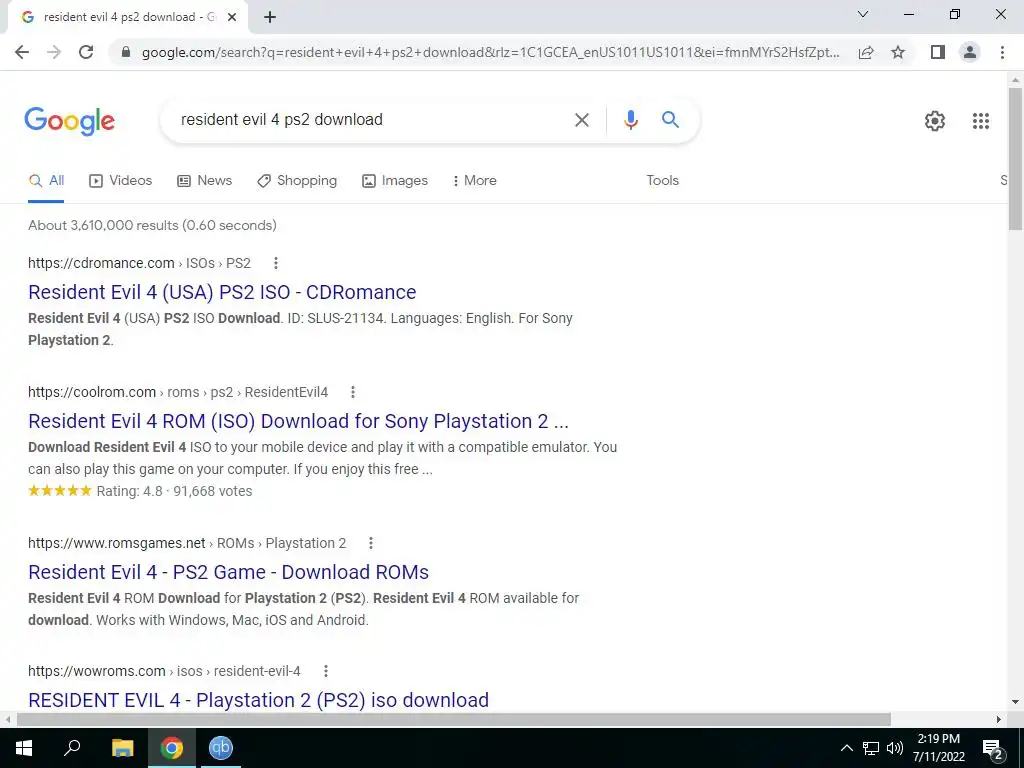Screen dimensions: 1024x768
Task: Bookmark this tab with the star icon
Action: click(x=898, y=52)
